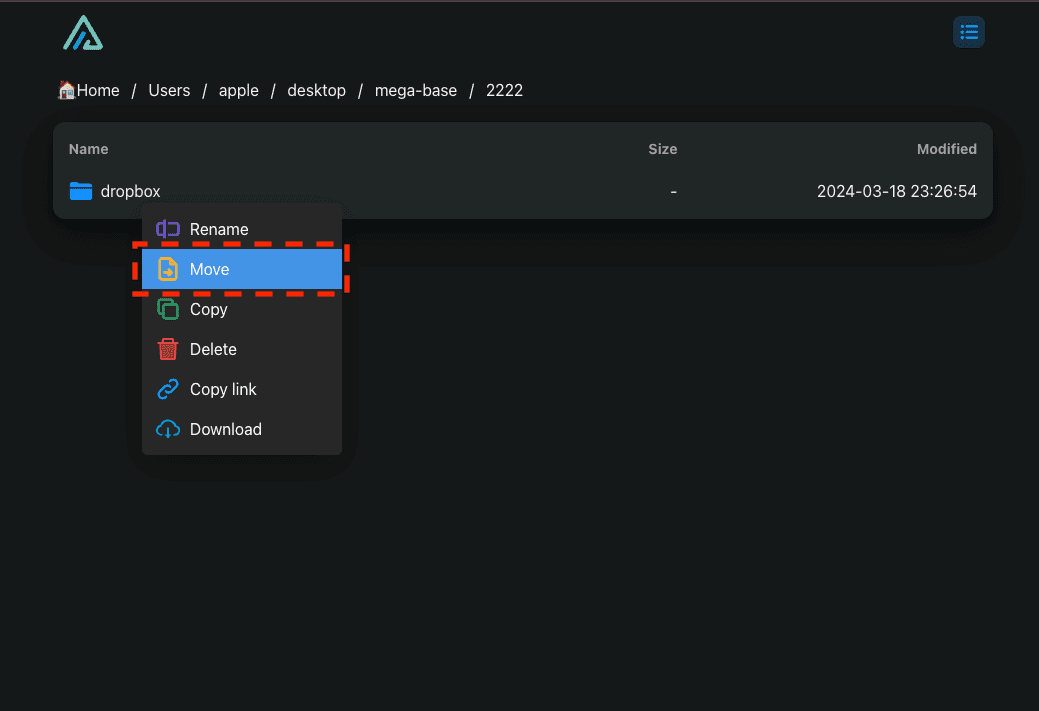The height and width of the screenshot is (711, 1039).
Task: Click the Rename icon in context menu
Action: coord(168,229)
